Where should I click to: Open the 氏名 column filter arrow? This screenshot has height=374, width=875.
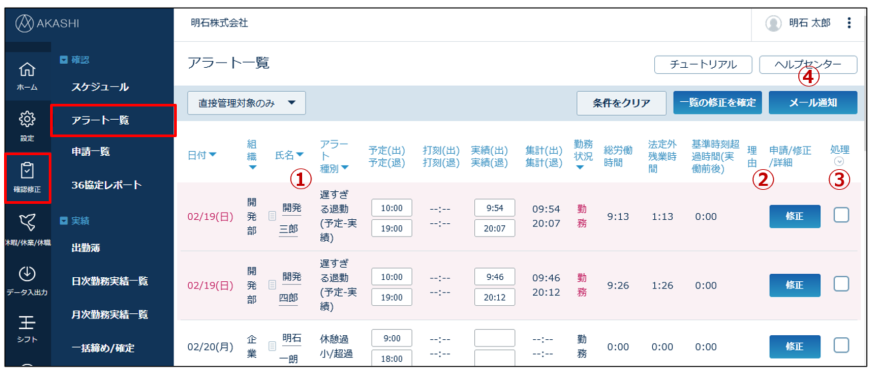300,155
